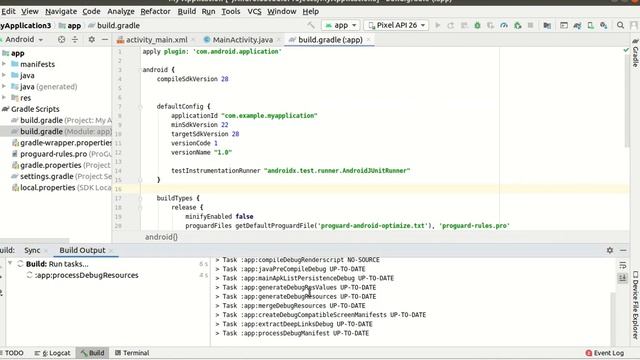
Task: Click the Profile app gauge icon
Action: point(504,25)
